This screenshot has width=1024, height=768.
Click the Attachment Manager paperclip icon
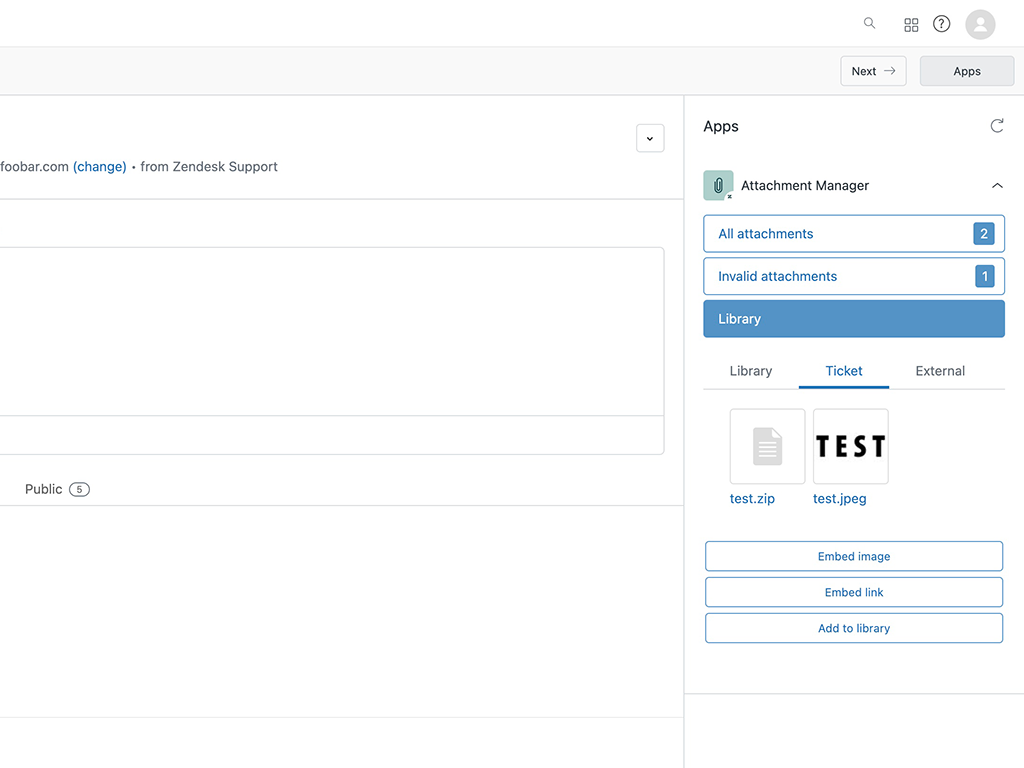point(718,185)
